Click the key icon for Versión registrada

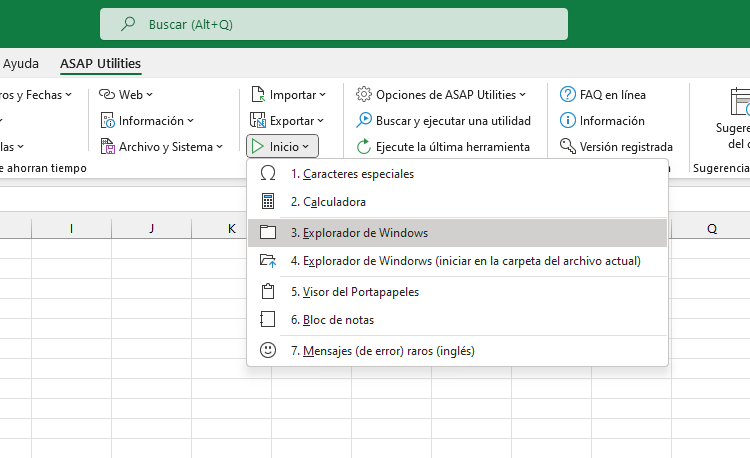[568, 146]
